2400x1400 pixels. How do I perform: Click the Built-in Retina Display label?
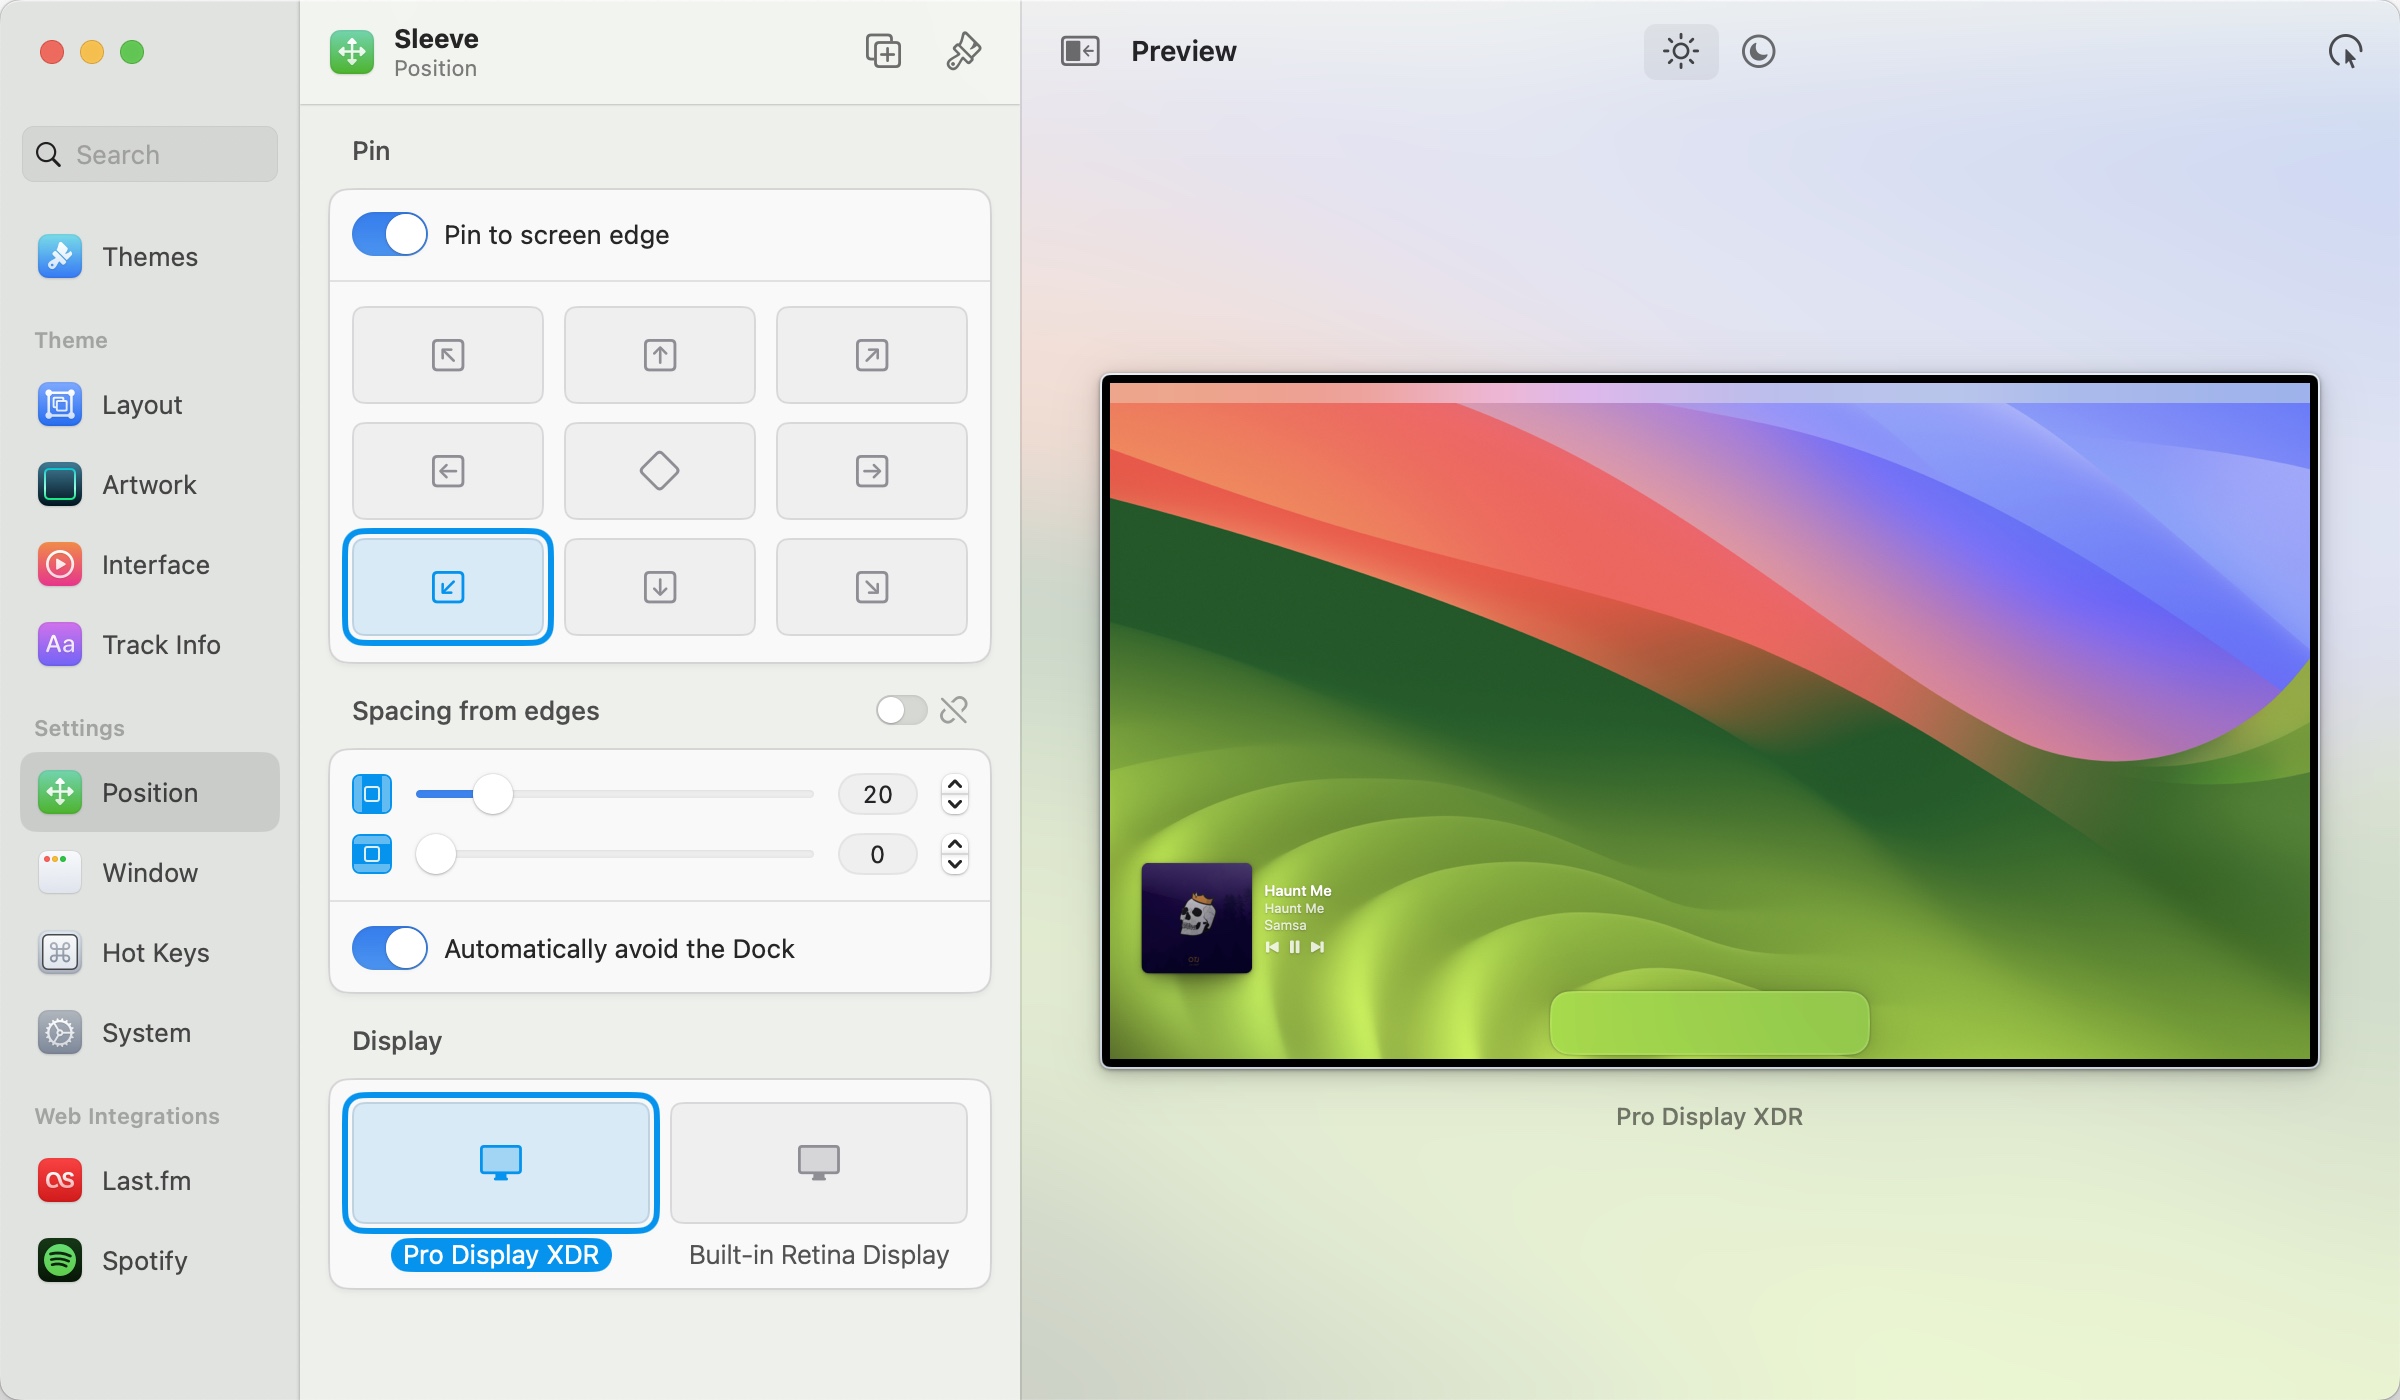[x=819, y=1255]
